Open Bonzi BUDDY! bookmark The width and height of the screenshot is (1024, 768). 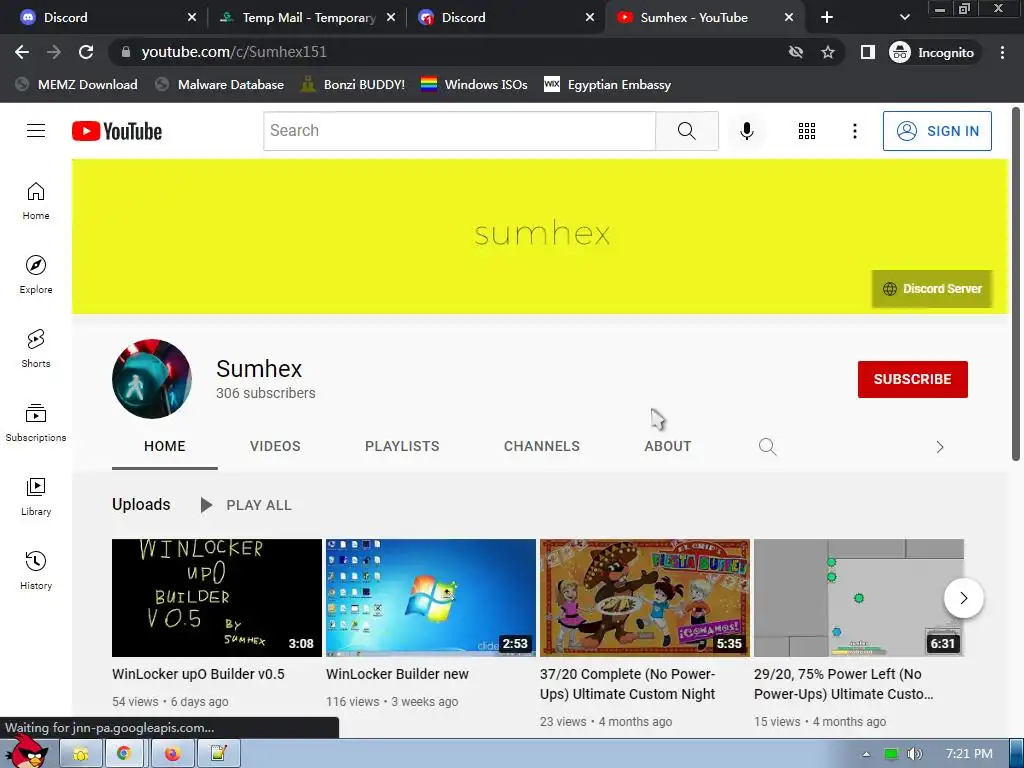pos(353,85)
